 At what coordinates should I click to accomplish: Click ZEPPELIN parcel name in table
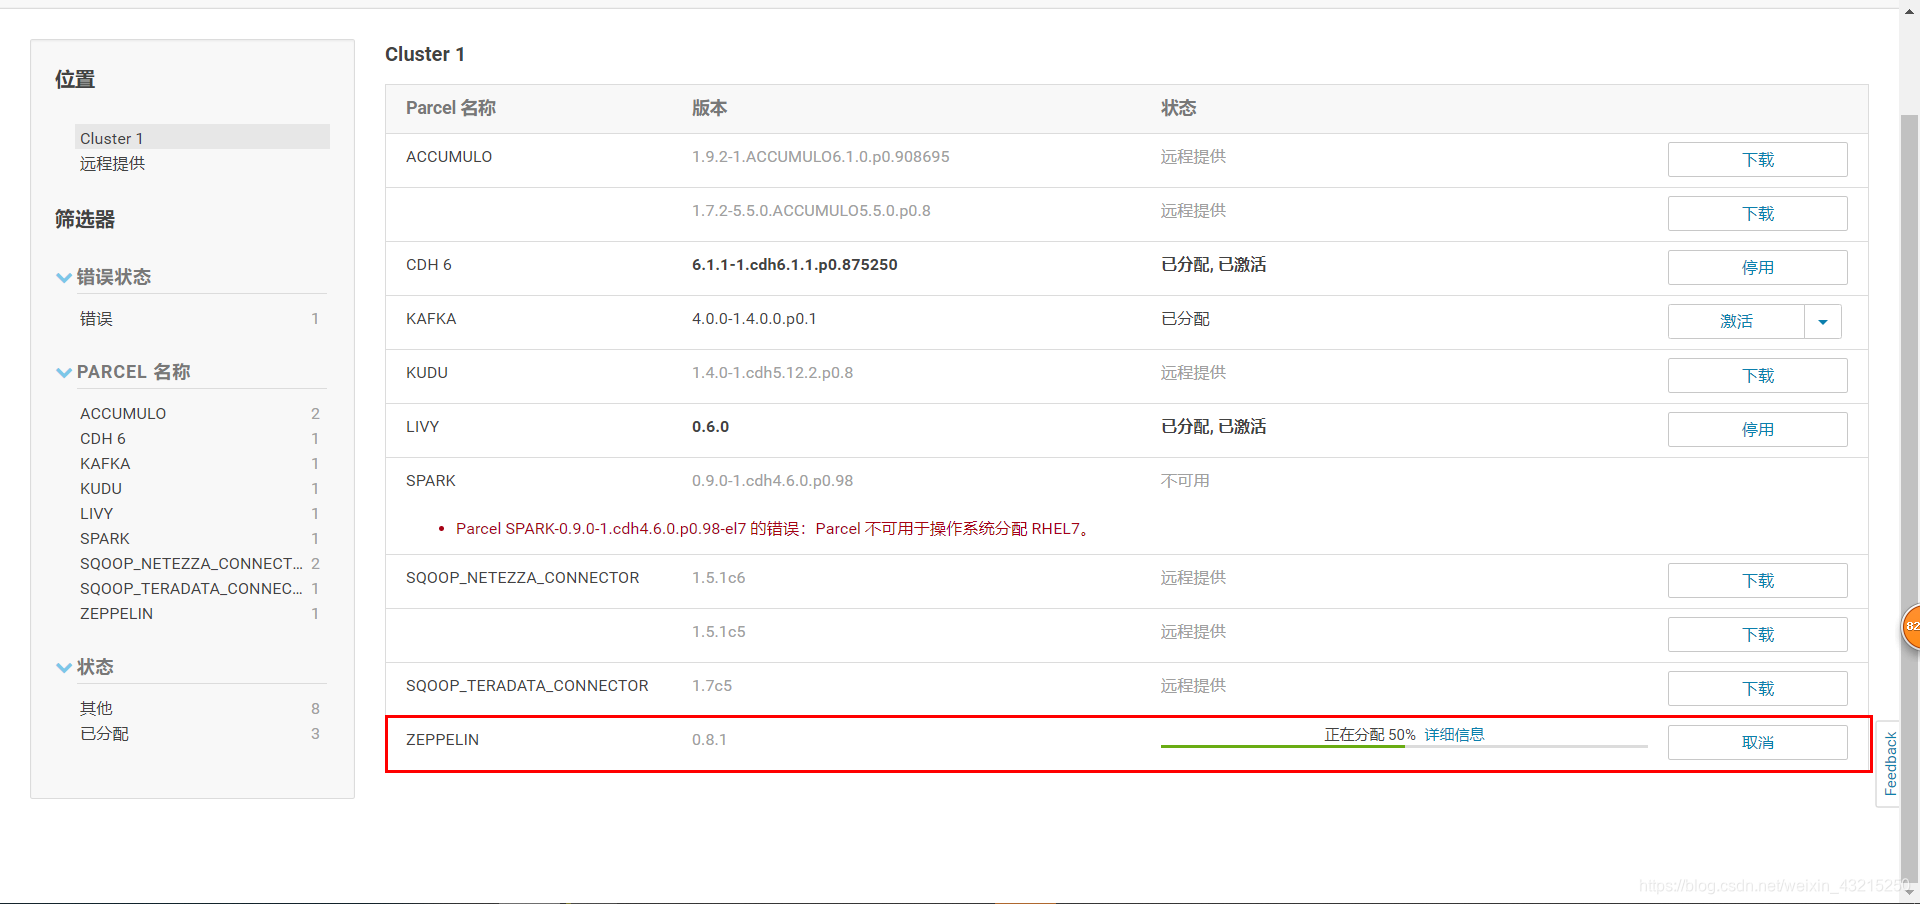coord(442,740)
